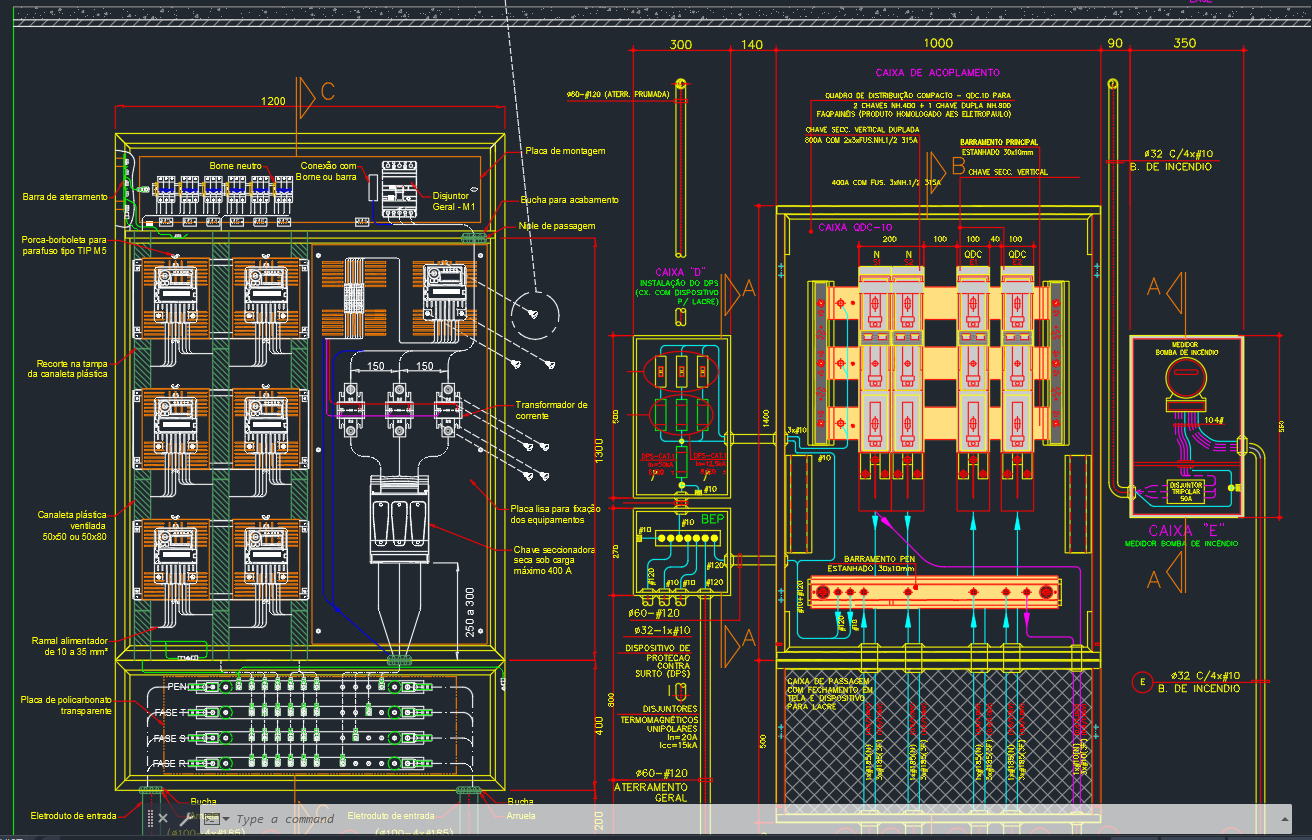The image size is (1312, 840).
Task: Select the 'BARRAMENTO PRINCIPAL' label
Action: point(998,142)
